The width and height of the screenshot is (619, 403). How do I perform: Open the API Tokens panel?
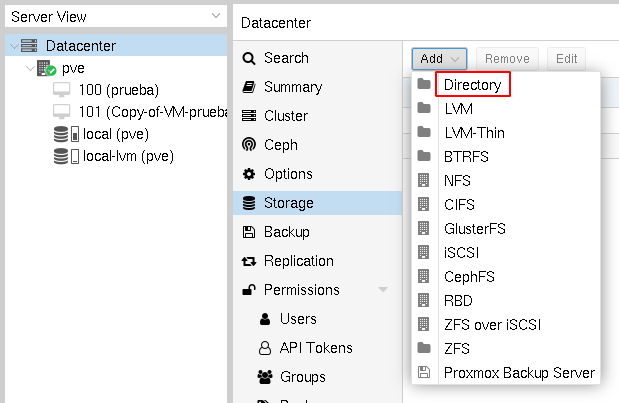(x=317, y=348)
